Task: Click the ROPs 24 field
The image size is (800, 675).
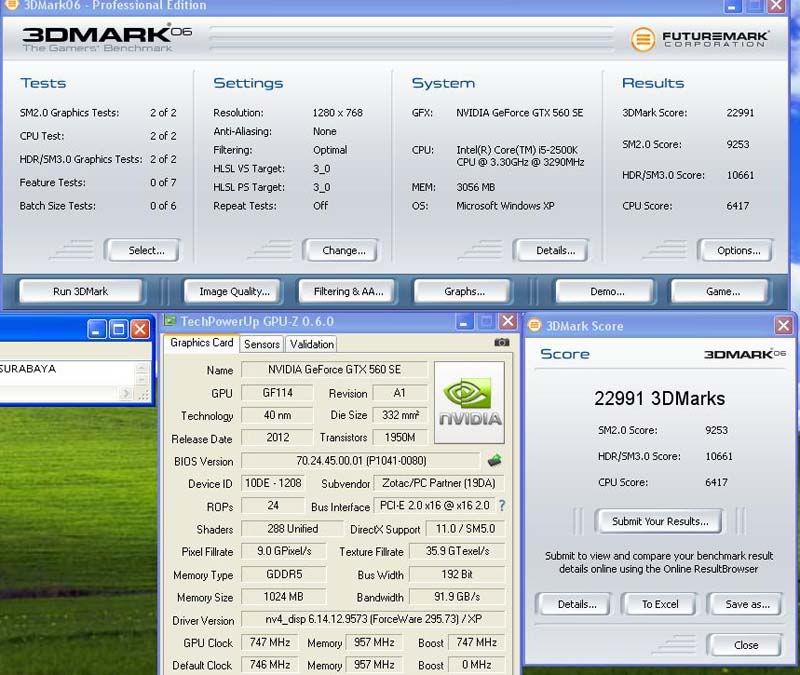Action: click(273, 506)
